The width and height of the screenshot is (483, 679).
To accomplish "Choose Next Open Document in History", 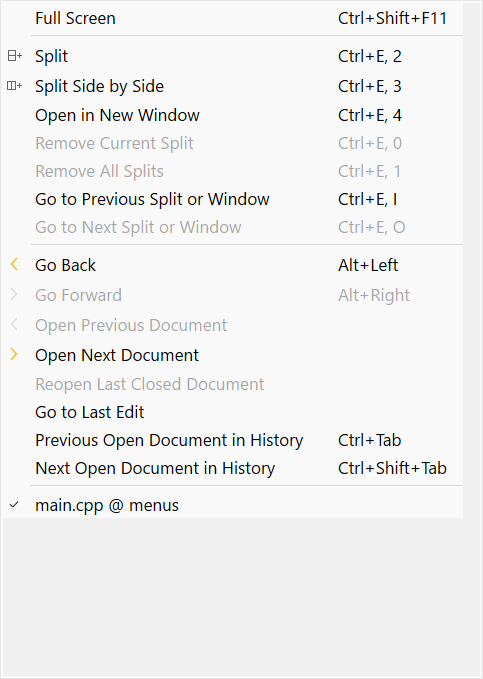I will click(x=233, y=469).
